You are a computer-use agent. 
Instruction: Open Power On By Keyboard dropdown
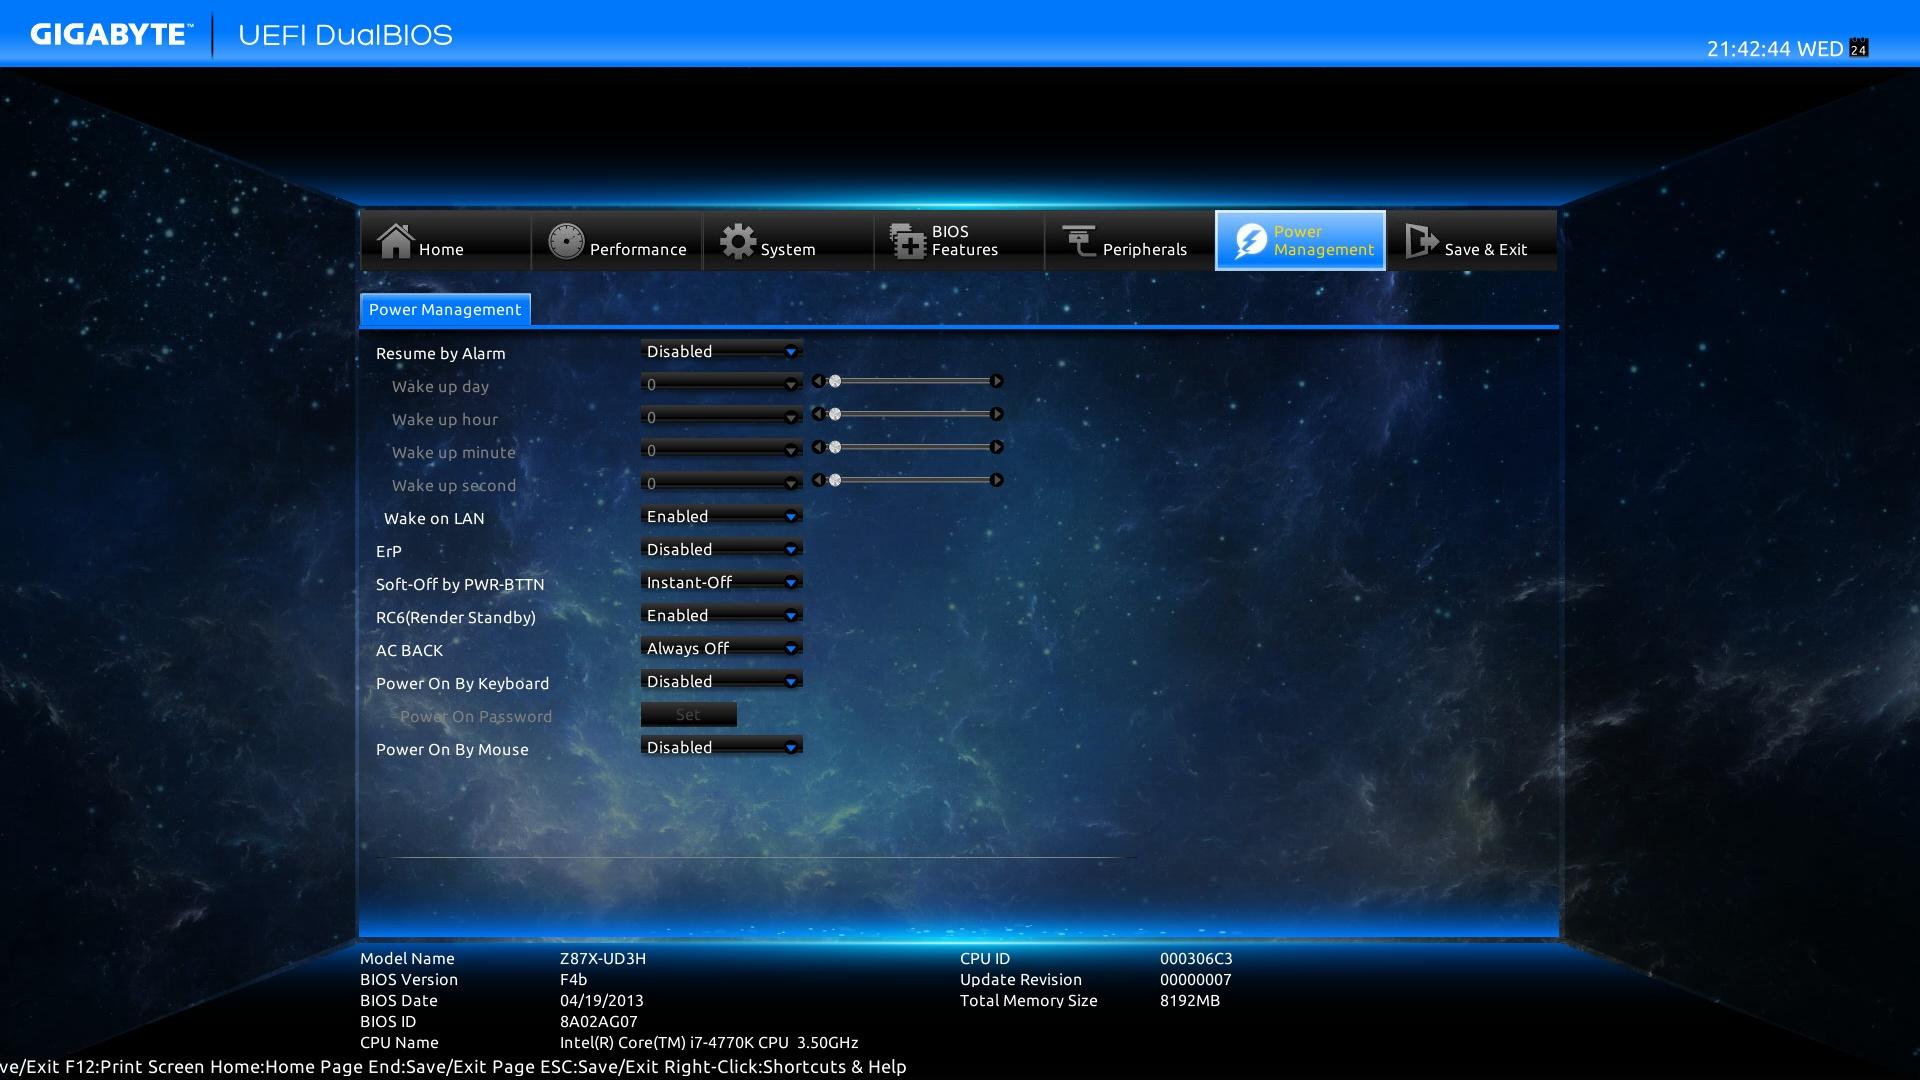click(721, 681)
